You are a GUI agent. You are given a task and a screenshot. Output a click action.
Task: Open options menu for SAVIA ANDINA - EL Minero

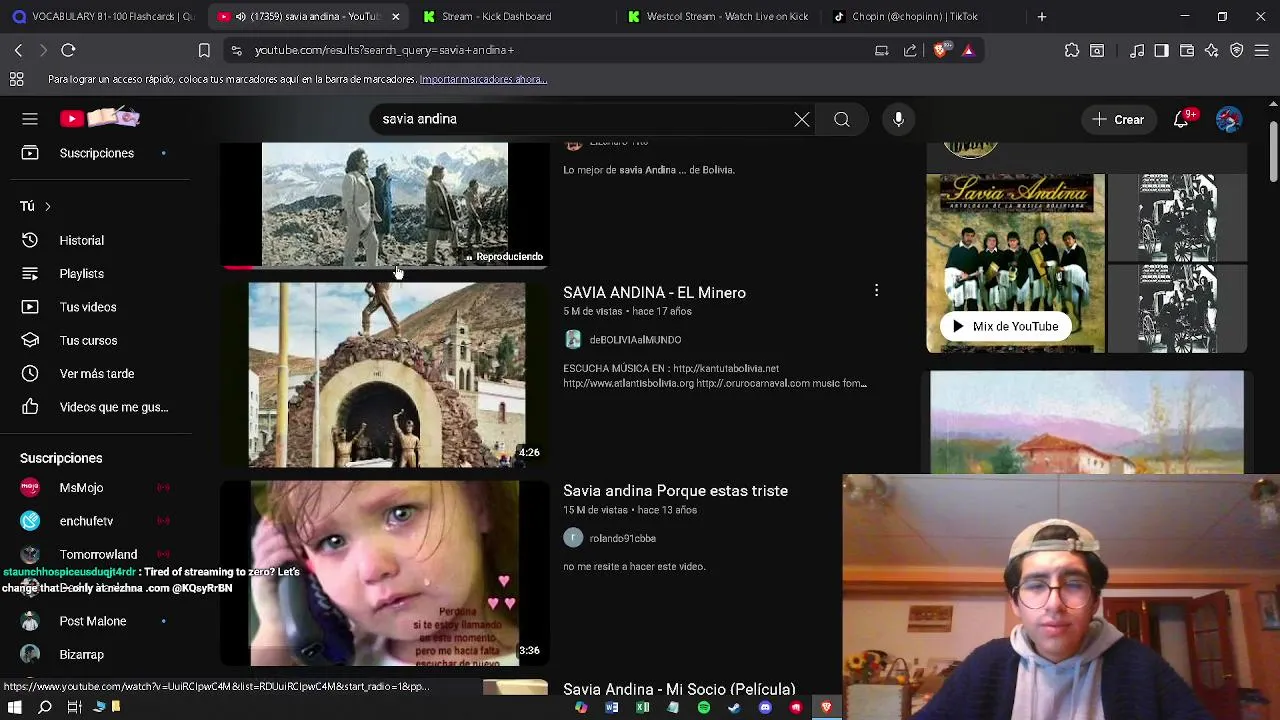pyautogui.click(x=876, y=291)
